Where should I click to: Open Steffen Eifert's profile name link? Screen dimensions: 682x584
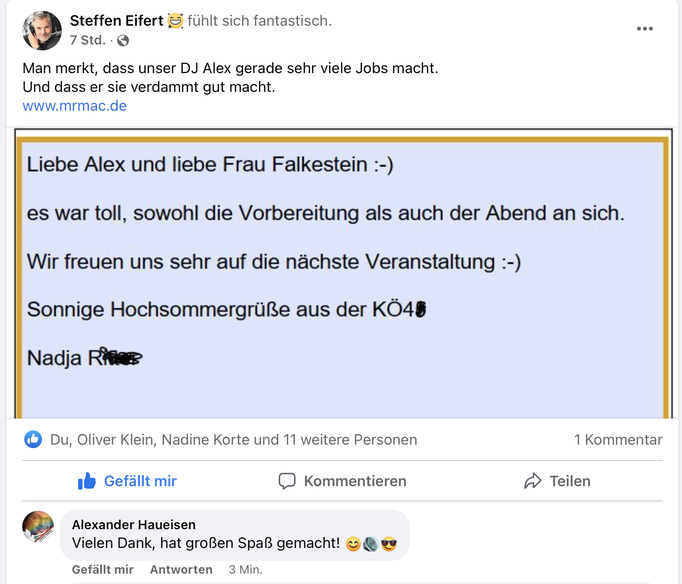(x=116, y=20)
